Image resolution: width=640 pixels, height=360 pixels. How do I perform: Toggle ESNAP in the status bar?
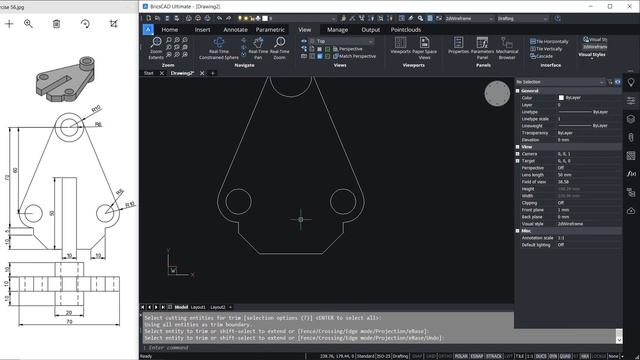pos(477,356)
